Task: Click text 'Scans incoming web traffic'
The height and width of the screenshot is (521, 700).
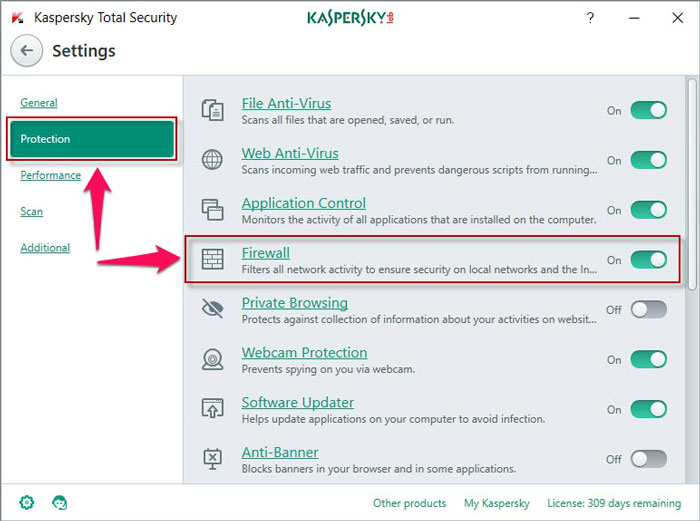Action: tap(306, 170)
